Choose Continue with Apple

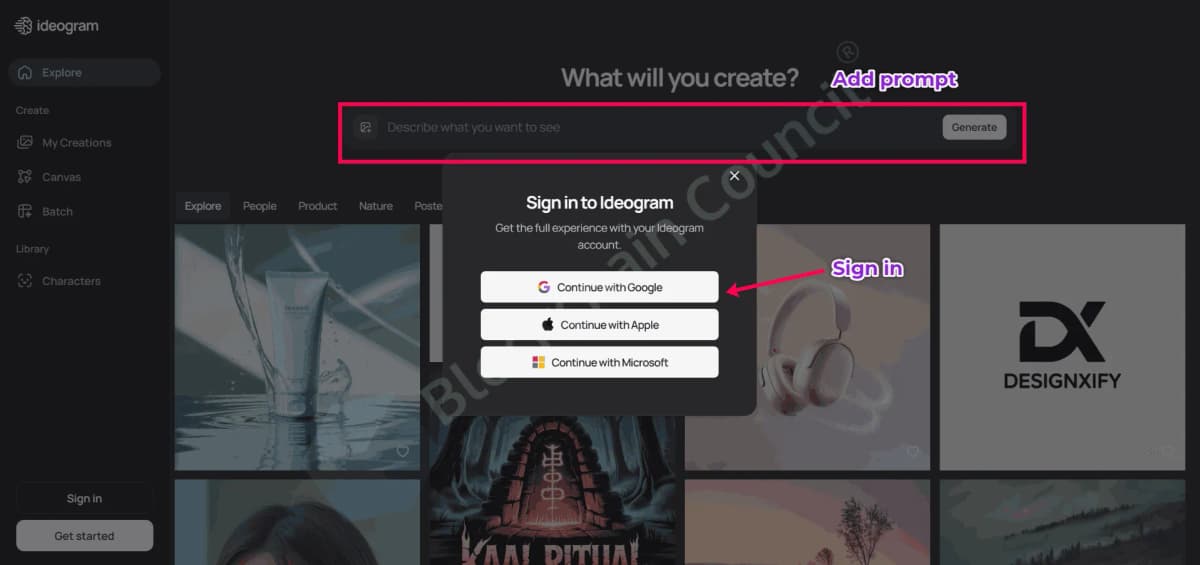point(599,324)
